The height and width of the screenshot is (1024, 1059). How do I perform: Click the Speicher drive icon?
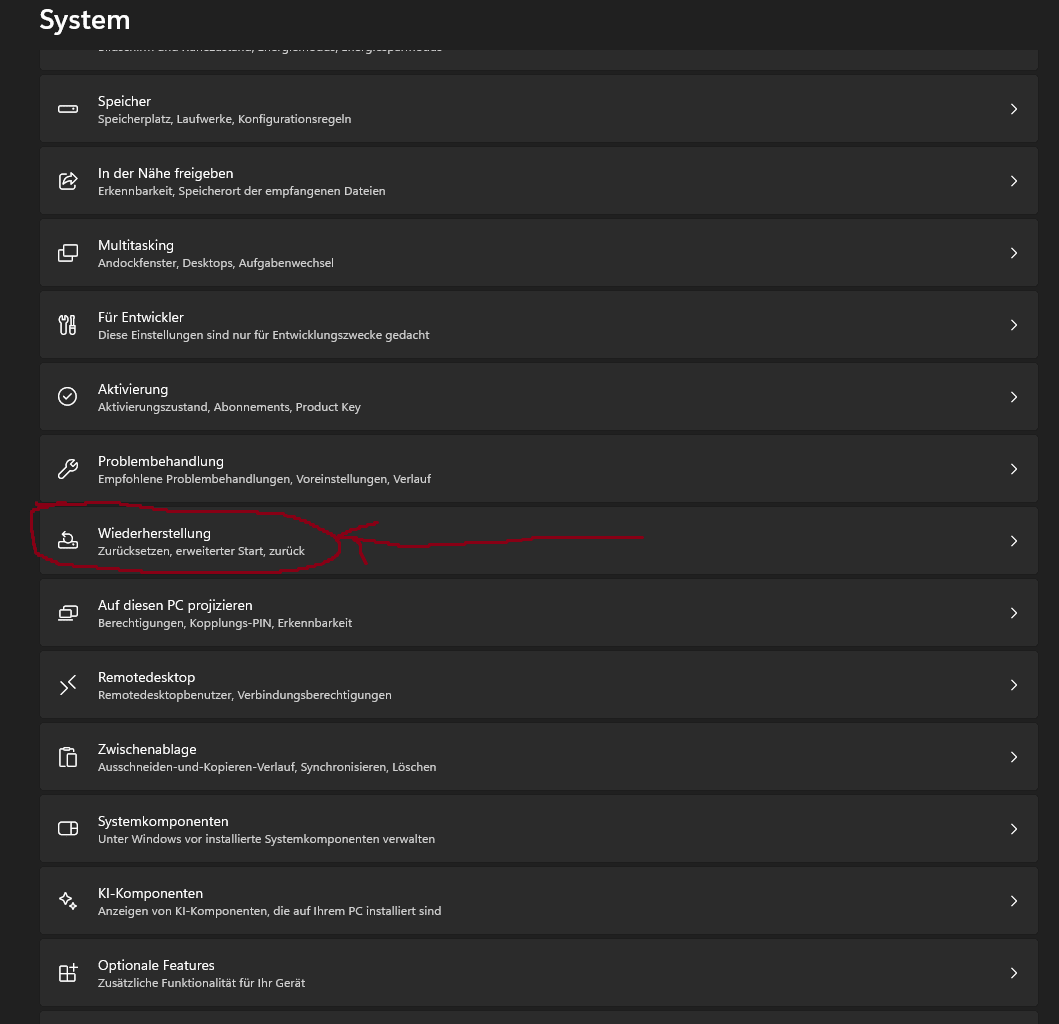(x=68, y=109)
